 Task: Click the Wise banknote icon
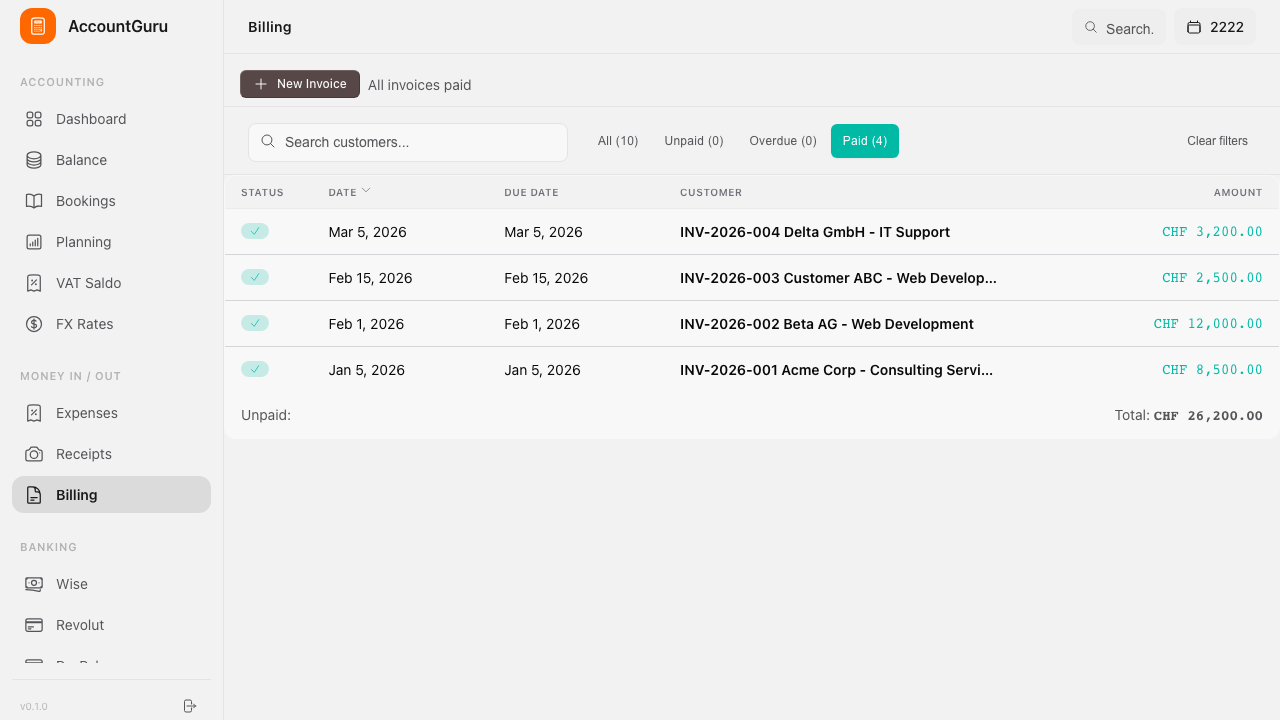click(34, 584)
